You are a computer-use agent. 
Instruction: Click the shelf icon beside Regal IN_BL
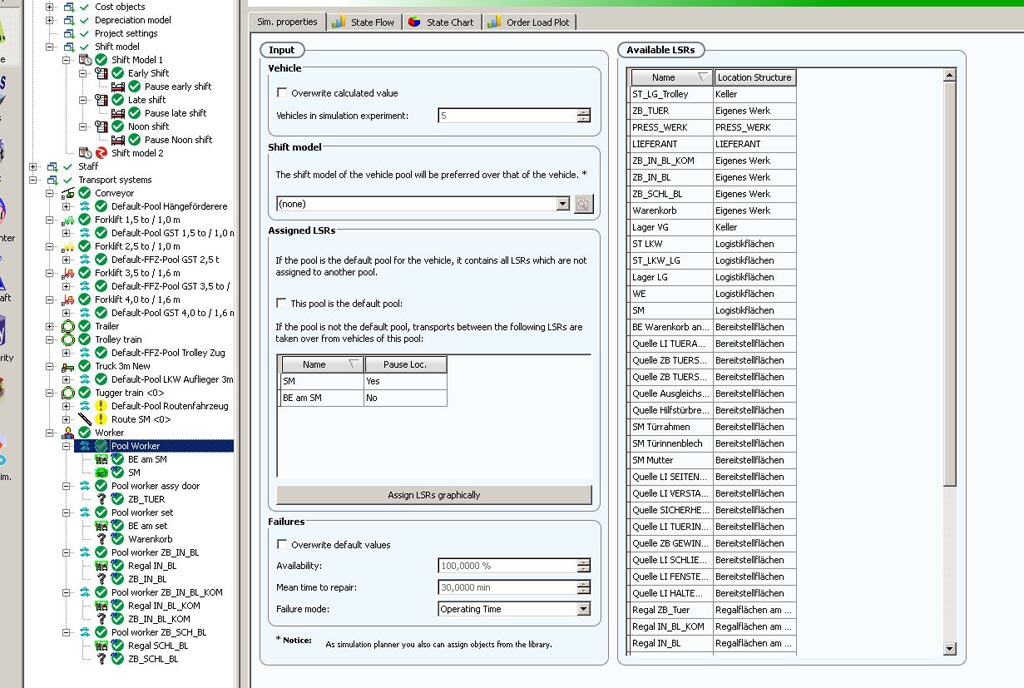click(x=101, y=566)
